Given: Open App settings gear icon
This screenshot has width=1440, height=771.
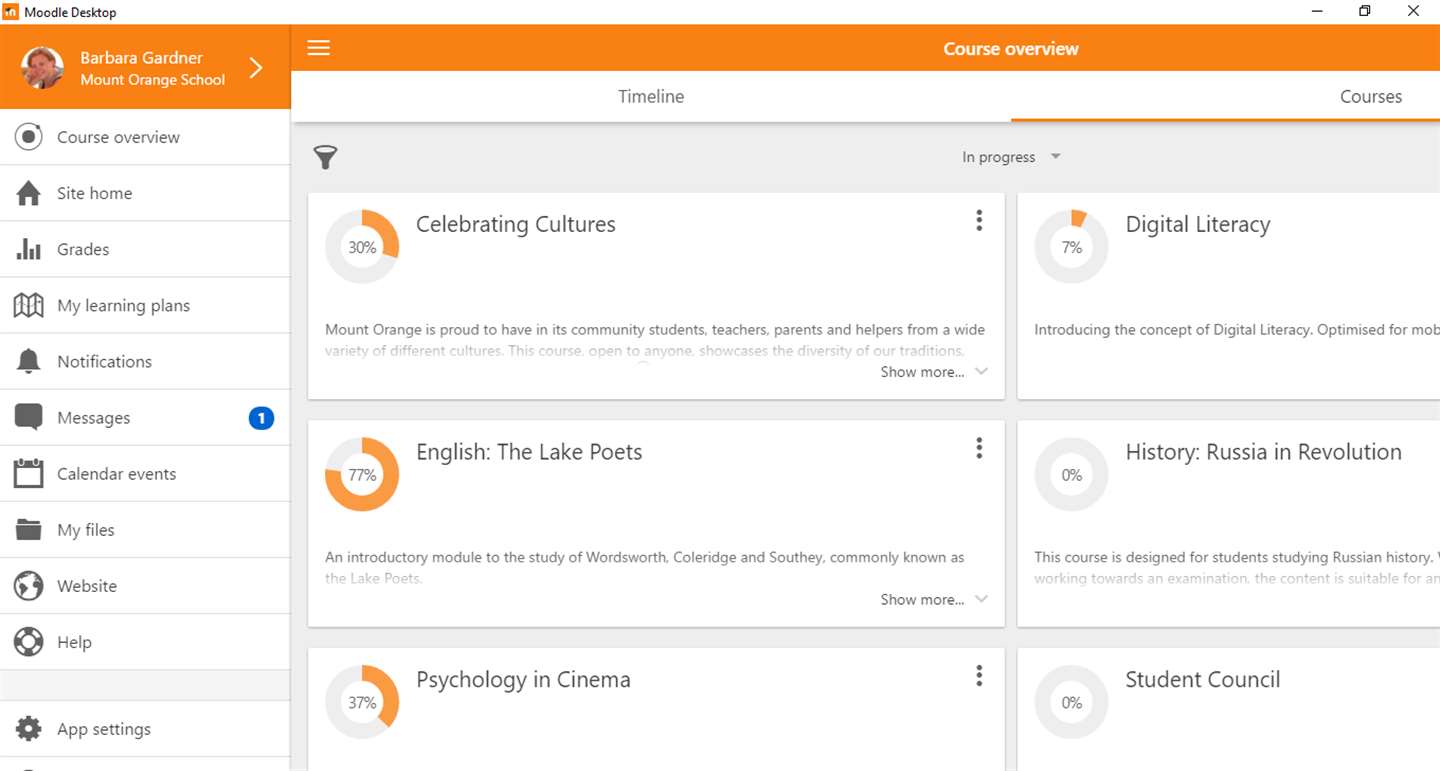Looking at the screenshot, I should [x=29, y=729].
